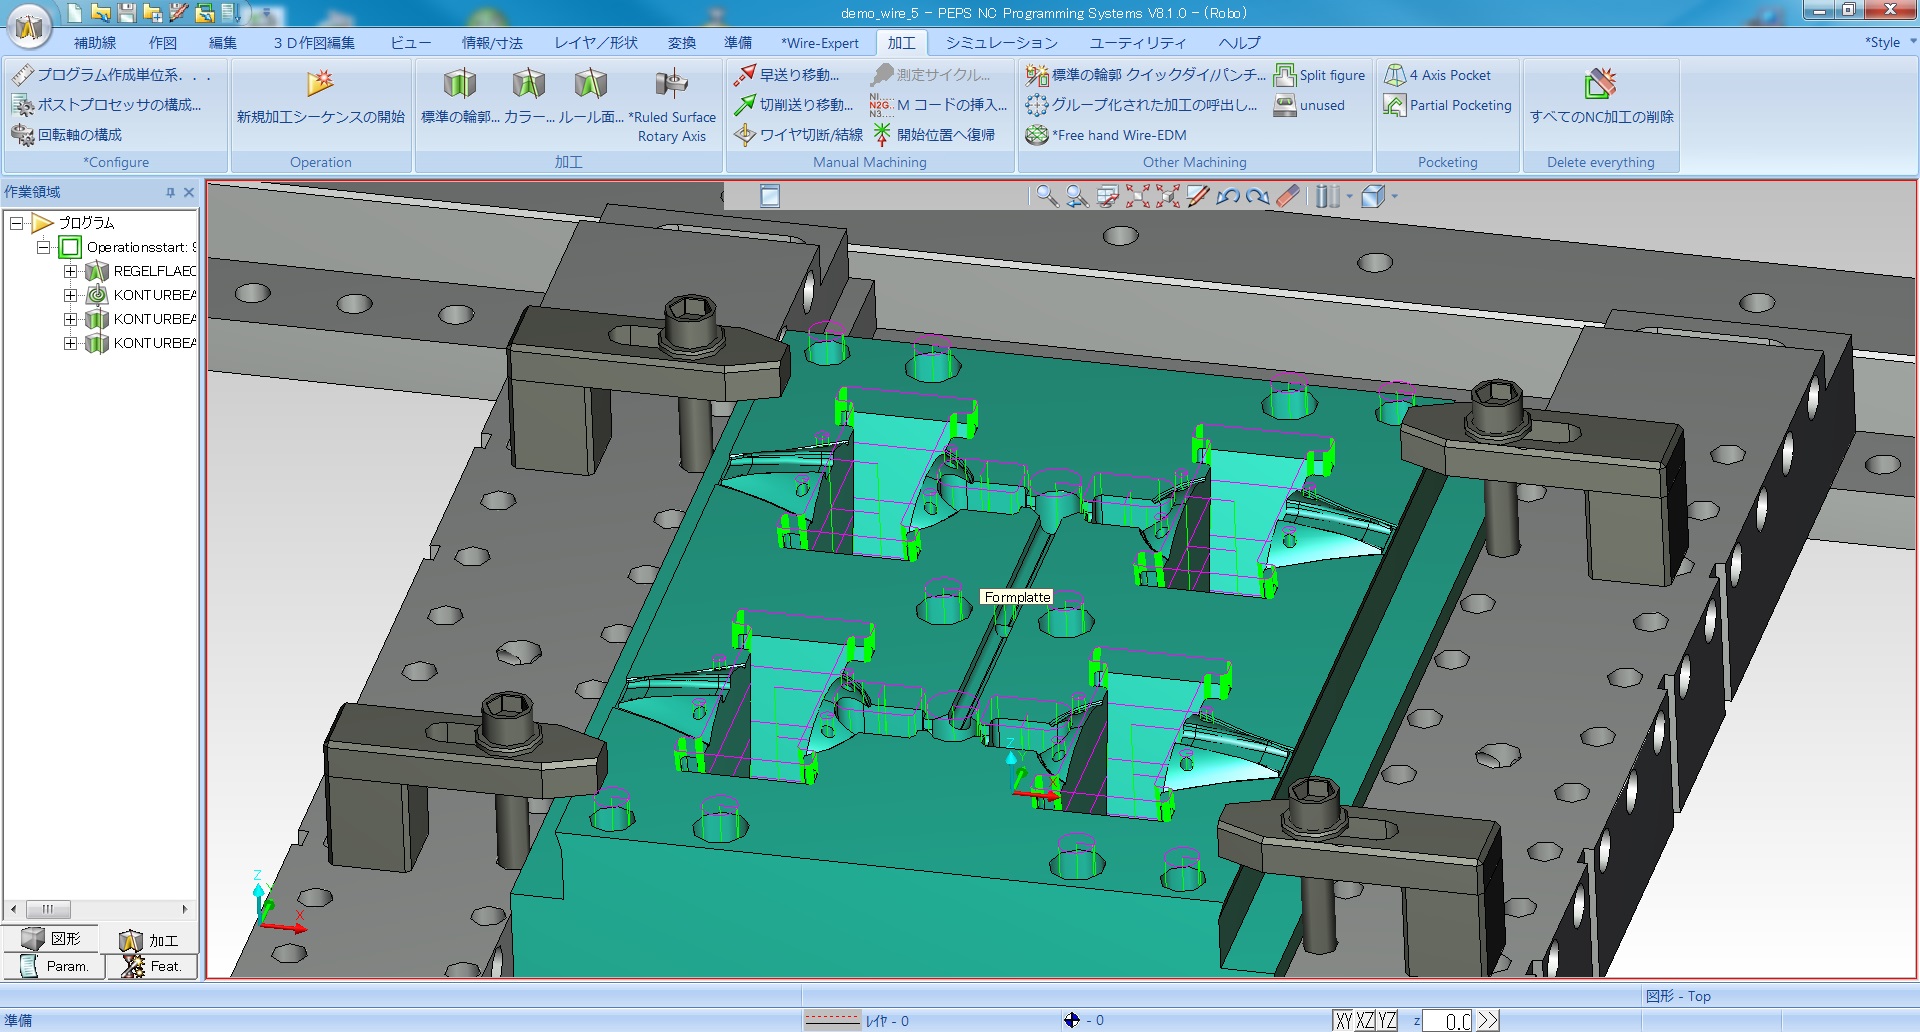Image resolution: width=1920 pixels, height=1032 pixels.
Task: Click the eraser icon in view toolbar
Action: point(1288,197)
